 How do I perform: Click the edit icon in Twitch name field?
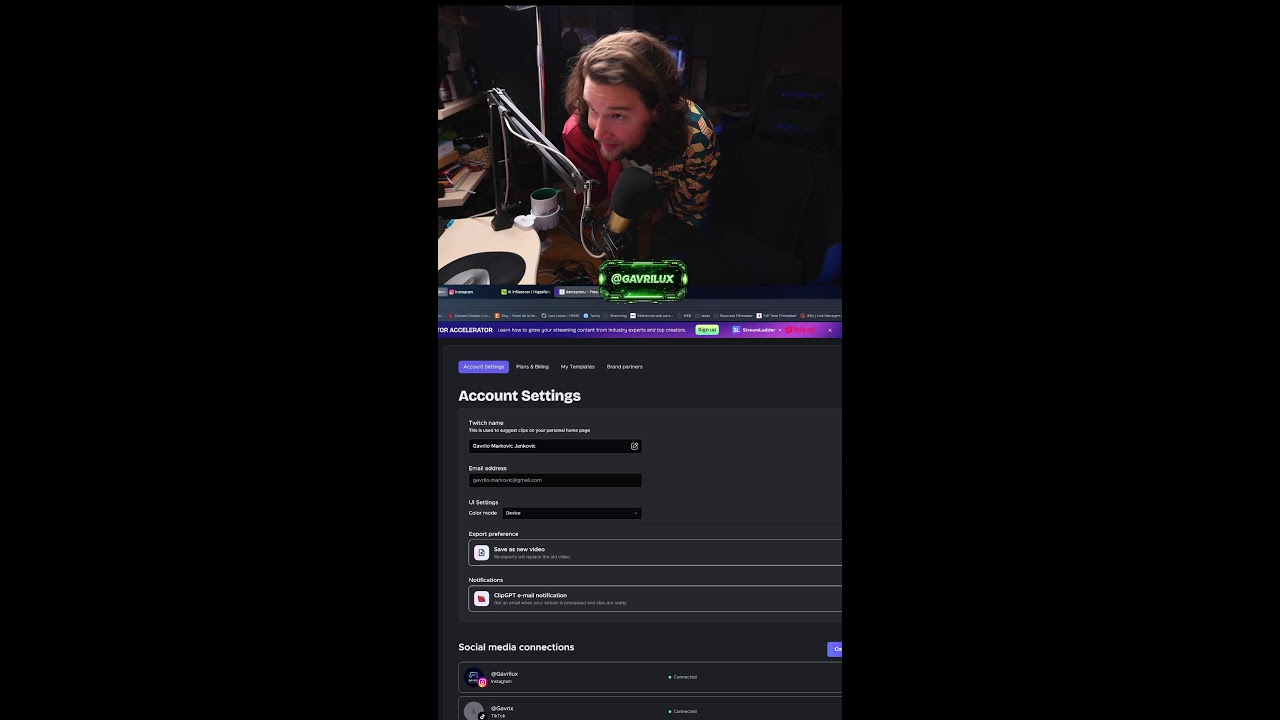(634, 446)
